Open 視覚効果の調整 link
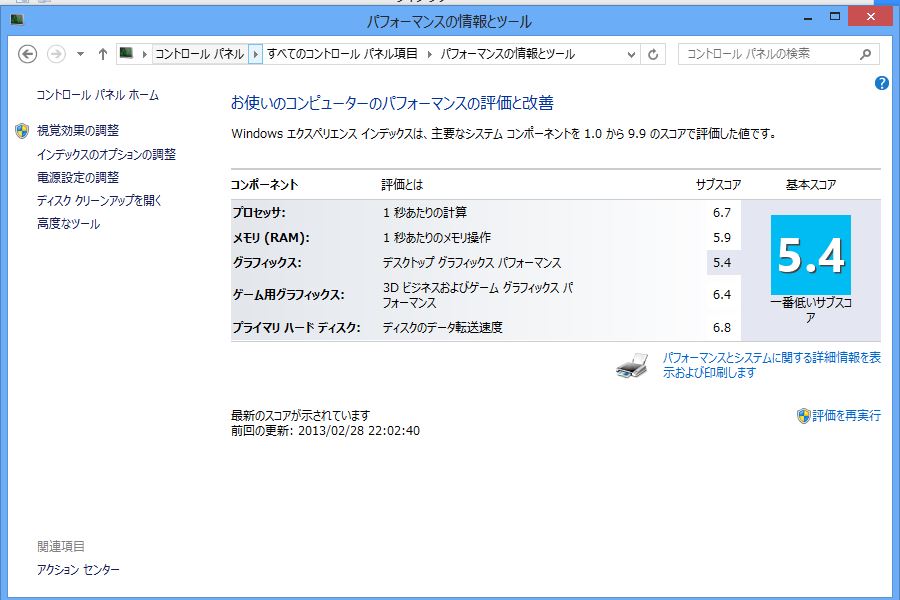Image resolution: width=900 pixels, height=600 pixels. (77, 130)
